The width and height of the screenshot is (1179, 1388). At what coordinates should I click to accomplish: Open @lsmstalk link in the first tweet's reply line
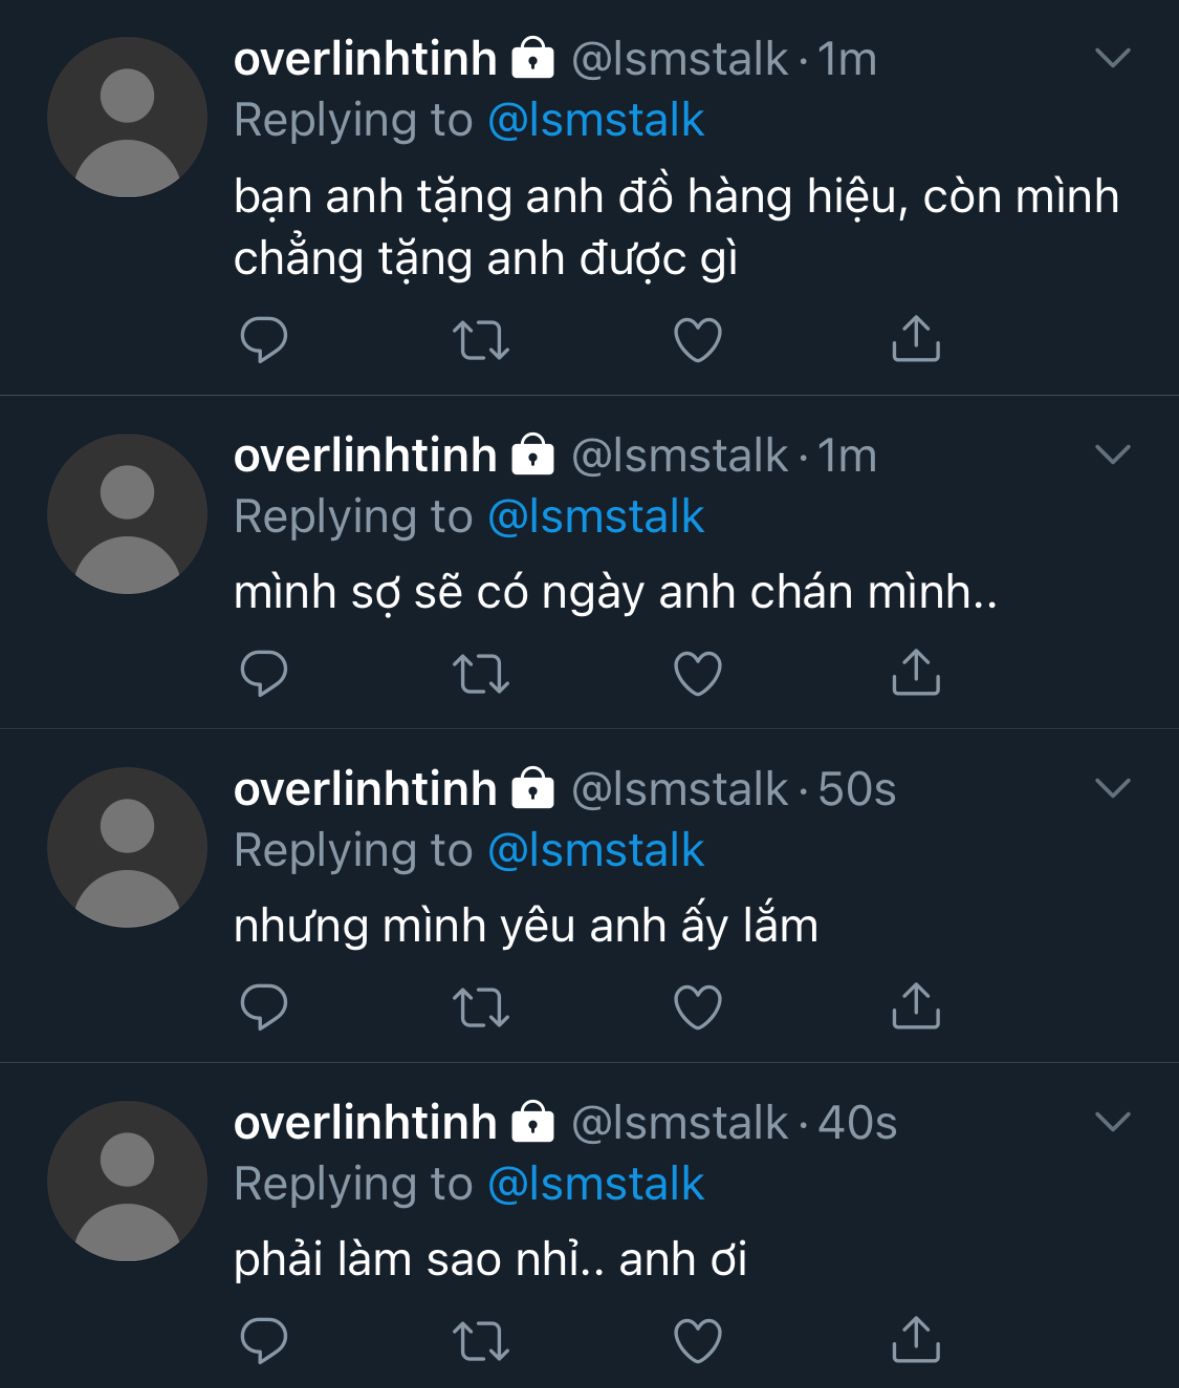pos(596,120)
